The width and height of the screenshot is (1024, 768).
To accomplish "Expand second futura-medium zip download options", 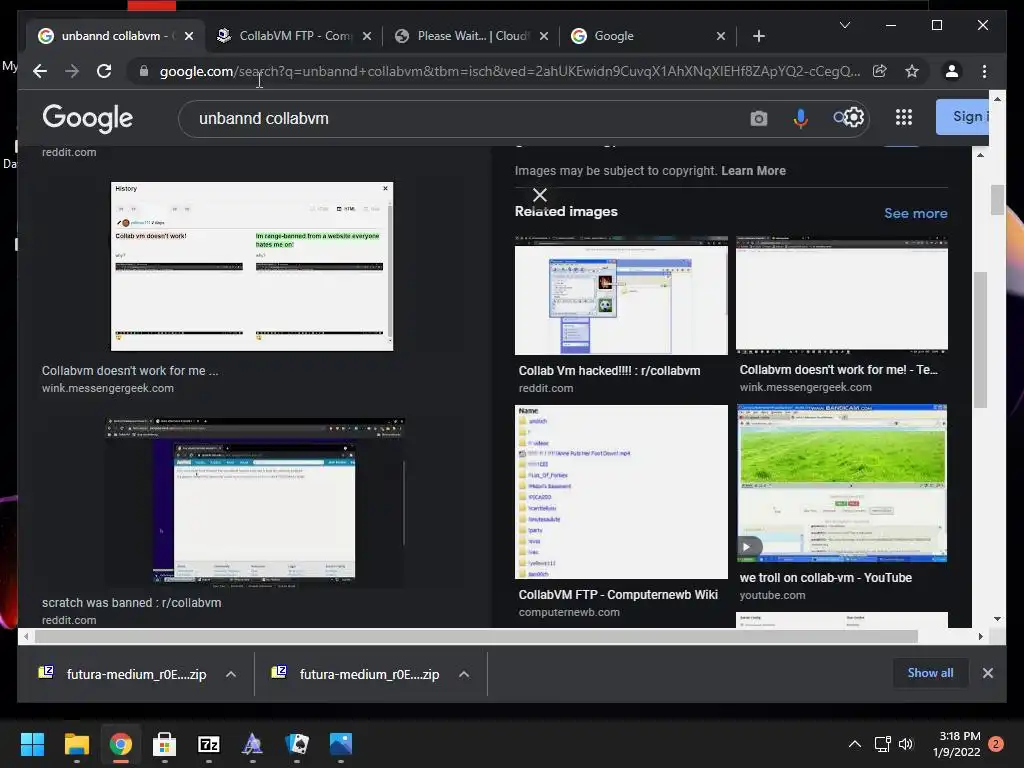I will (464, 674).
